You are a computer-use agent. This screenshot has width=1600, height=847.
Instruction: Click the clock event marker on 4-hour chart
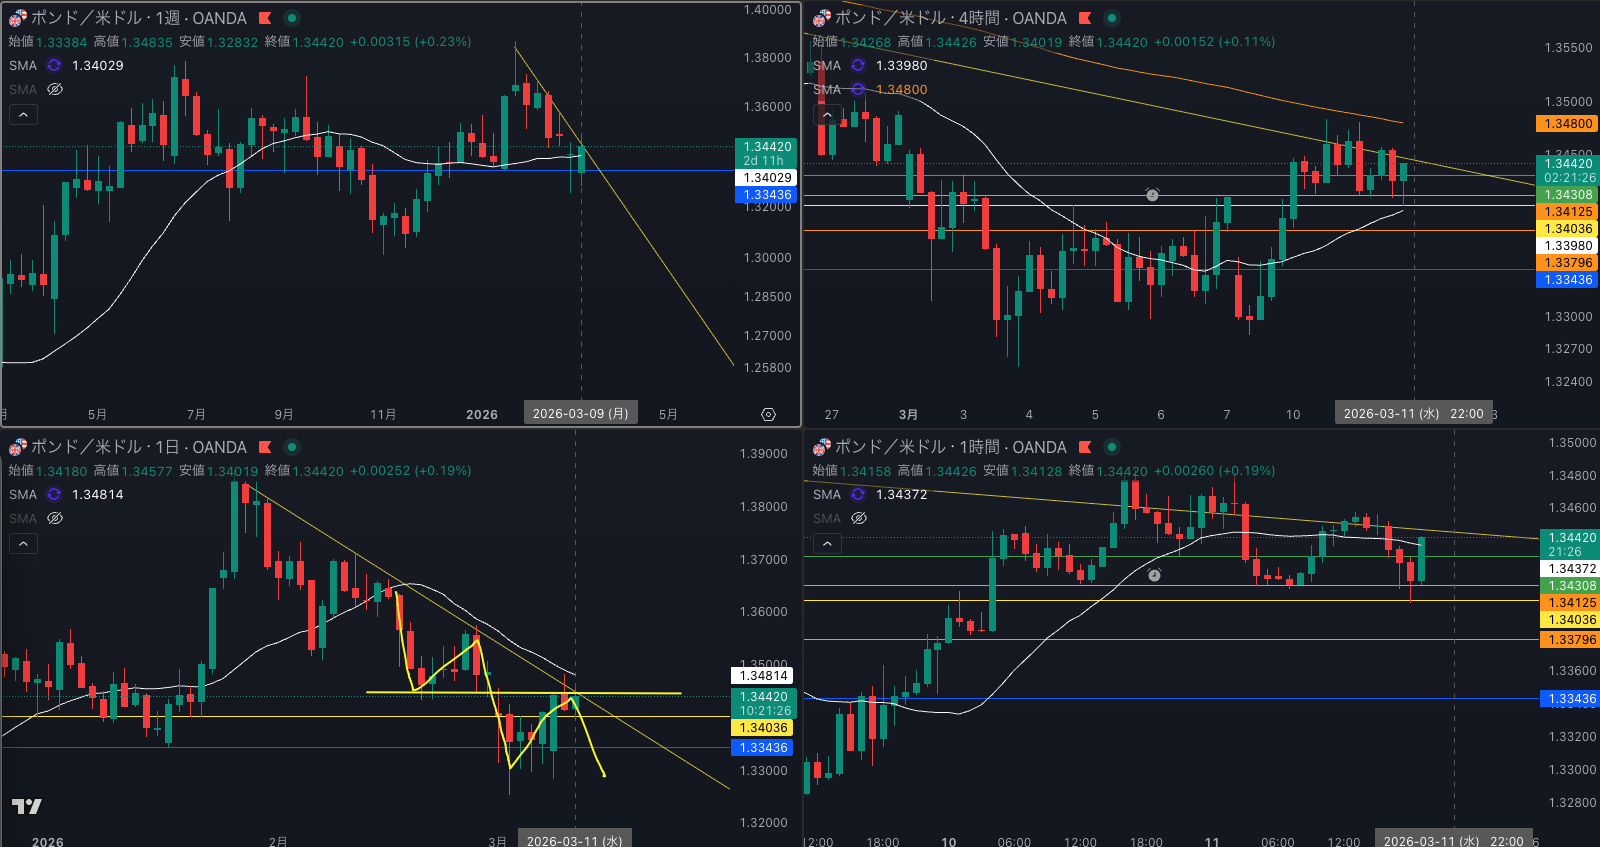click(x=1152, y=195)
